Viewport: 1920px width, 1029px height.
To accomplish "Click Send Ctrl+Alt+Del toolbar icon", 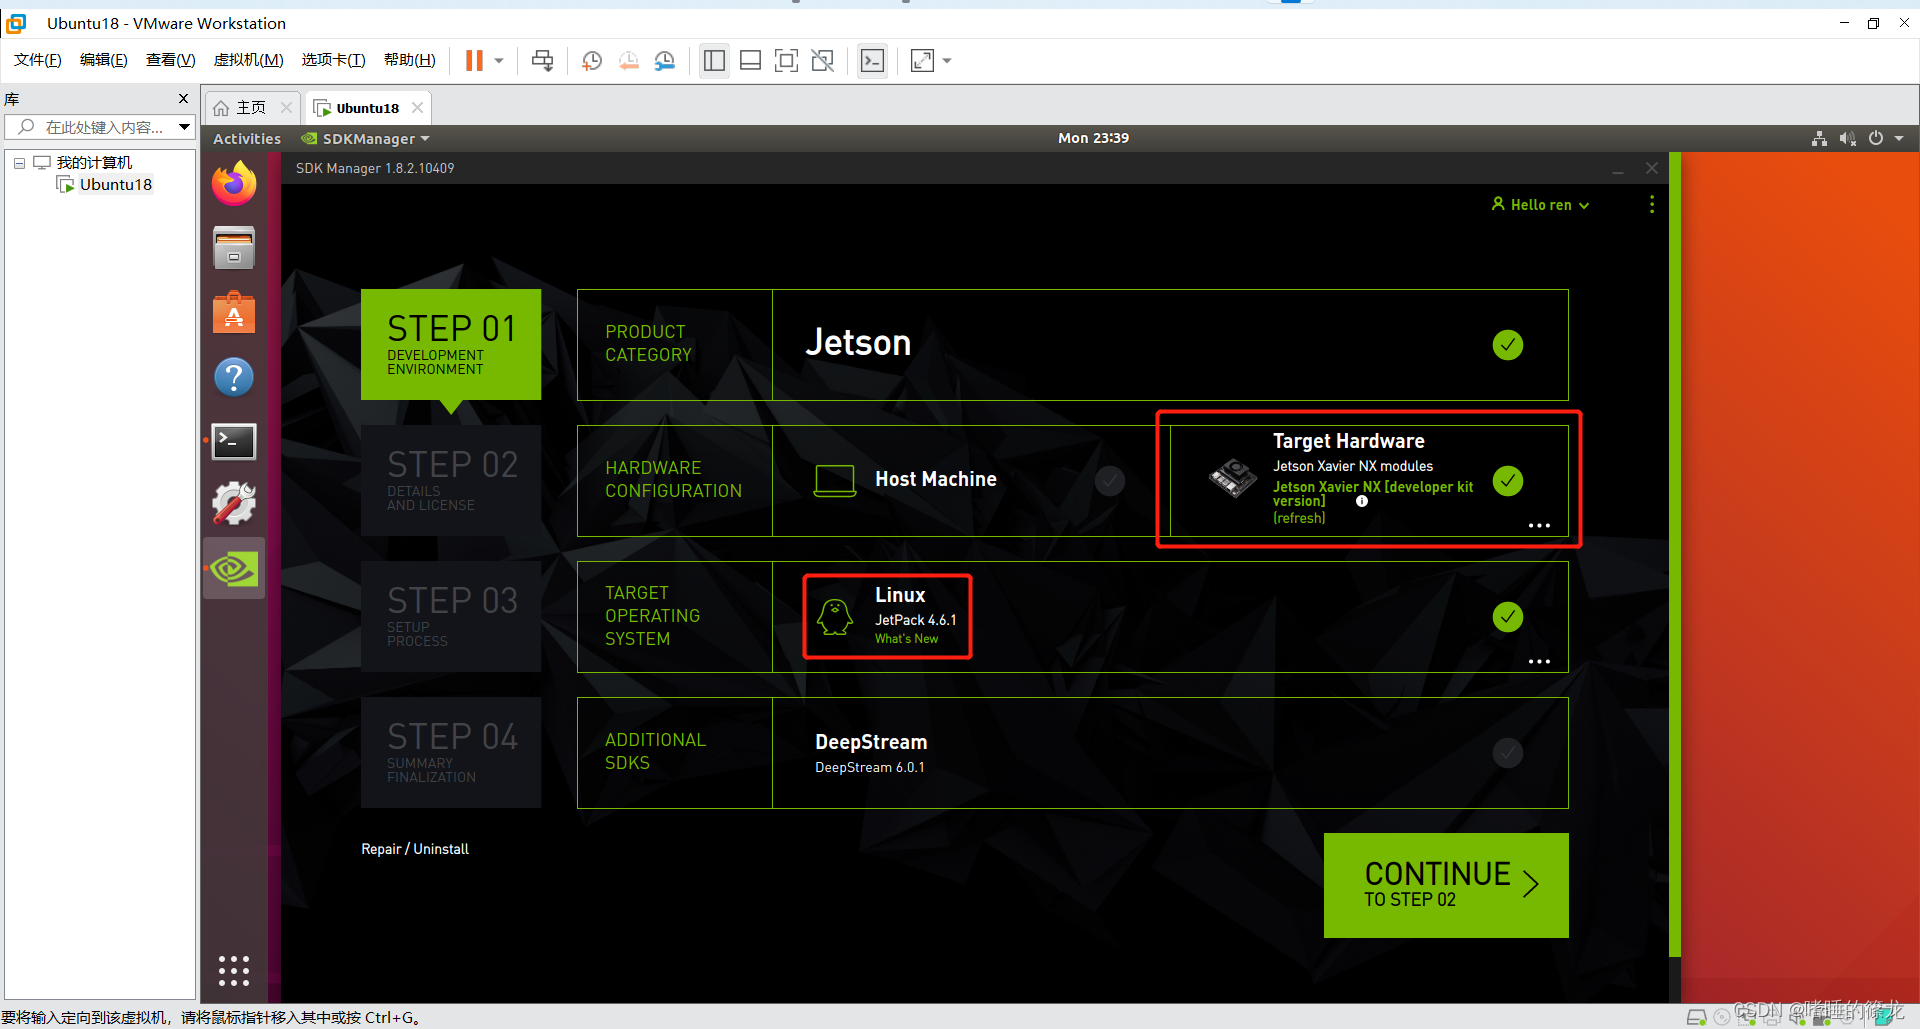I will (x=542, y=61).
